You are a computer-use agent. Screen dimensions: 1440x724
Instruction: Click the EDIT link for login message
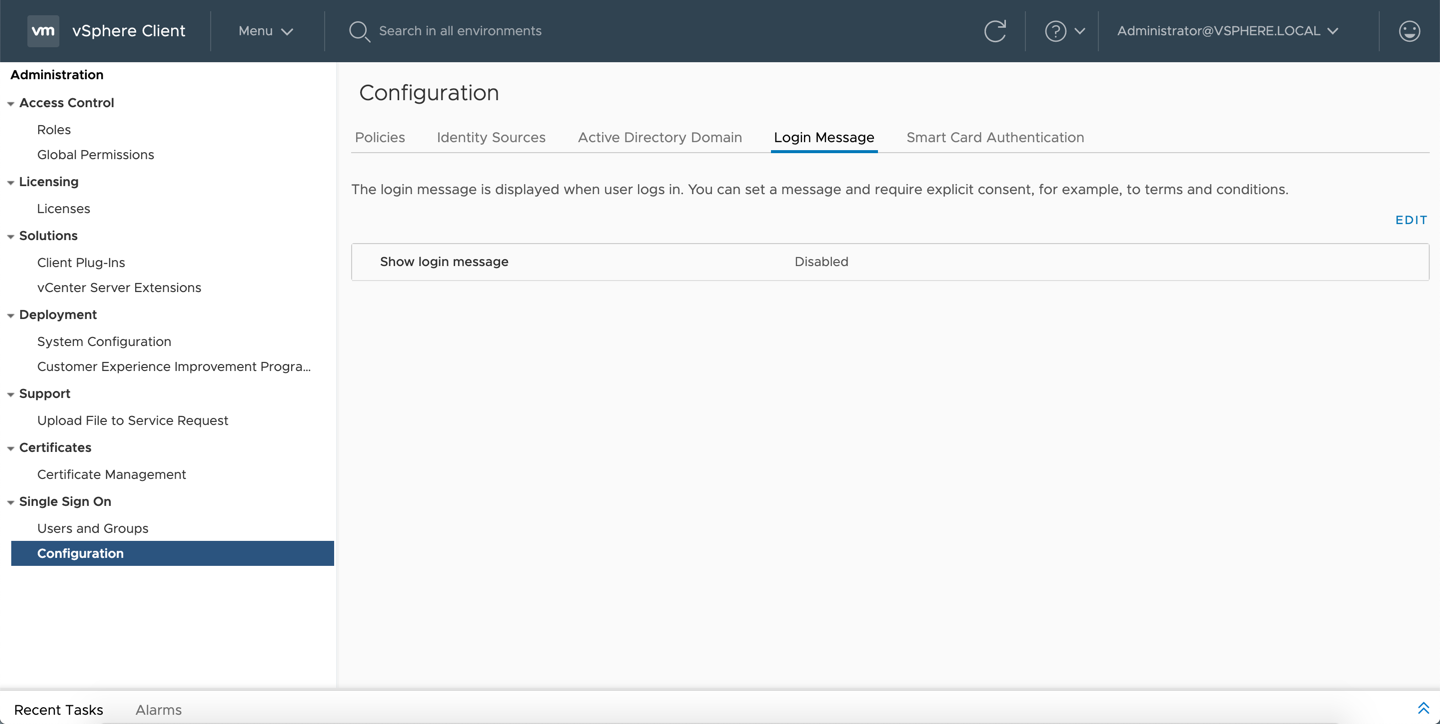pyautogui.click(x=1410, y=220)
